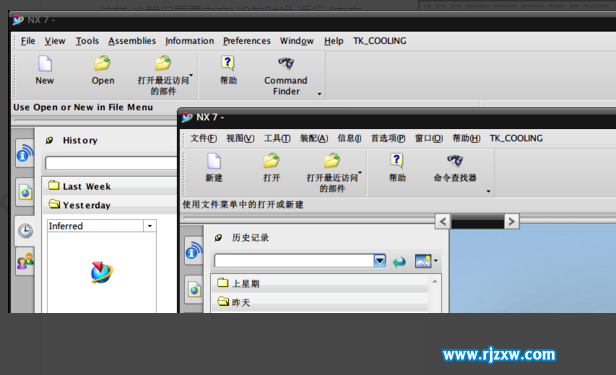Click Open folder icon in English NX window

click(x=103, y=64)
